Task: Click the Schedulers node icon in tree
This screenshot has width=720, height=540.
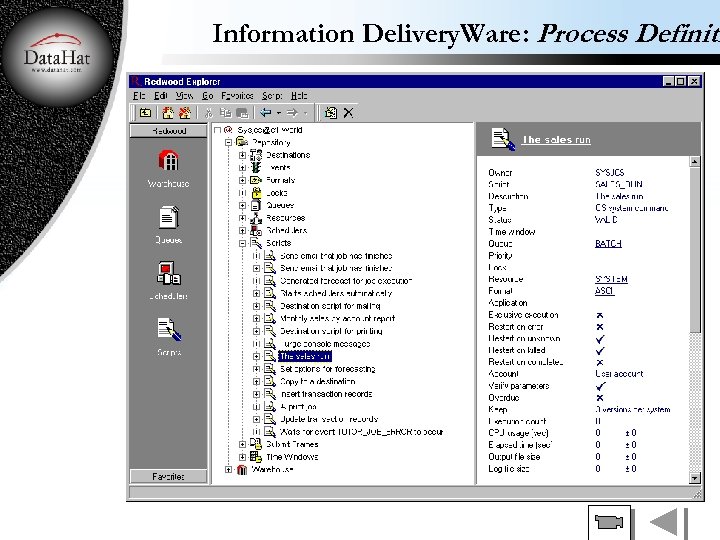Action: [256, 231]
